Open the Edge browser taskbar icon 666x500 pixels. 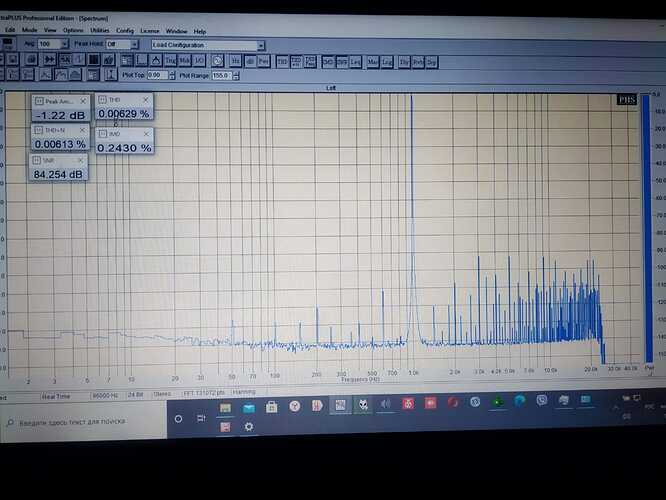click(x=519, y=401)
